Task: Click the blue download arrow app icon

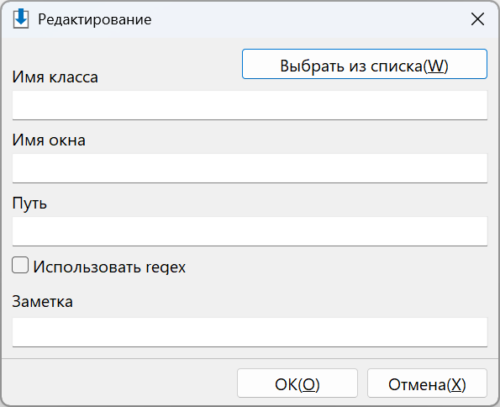Action: [x=21, y=19]
